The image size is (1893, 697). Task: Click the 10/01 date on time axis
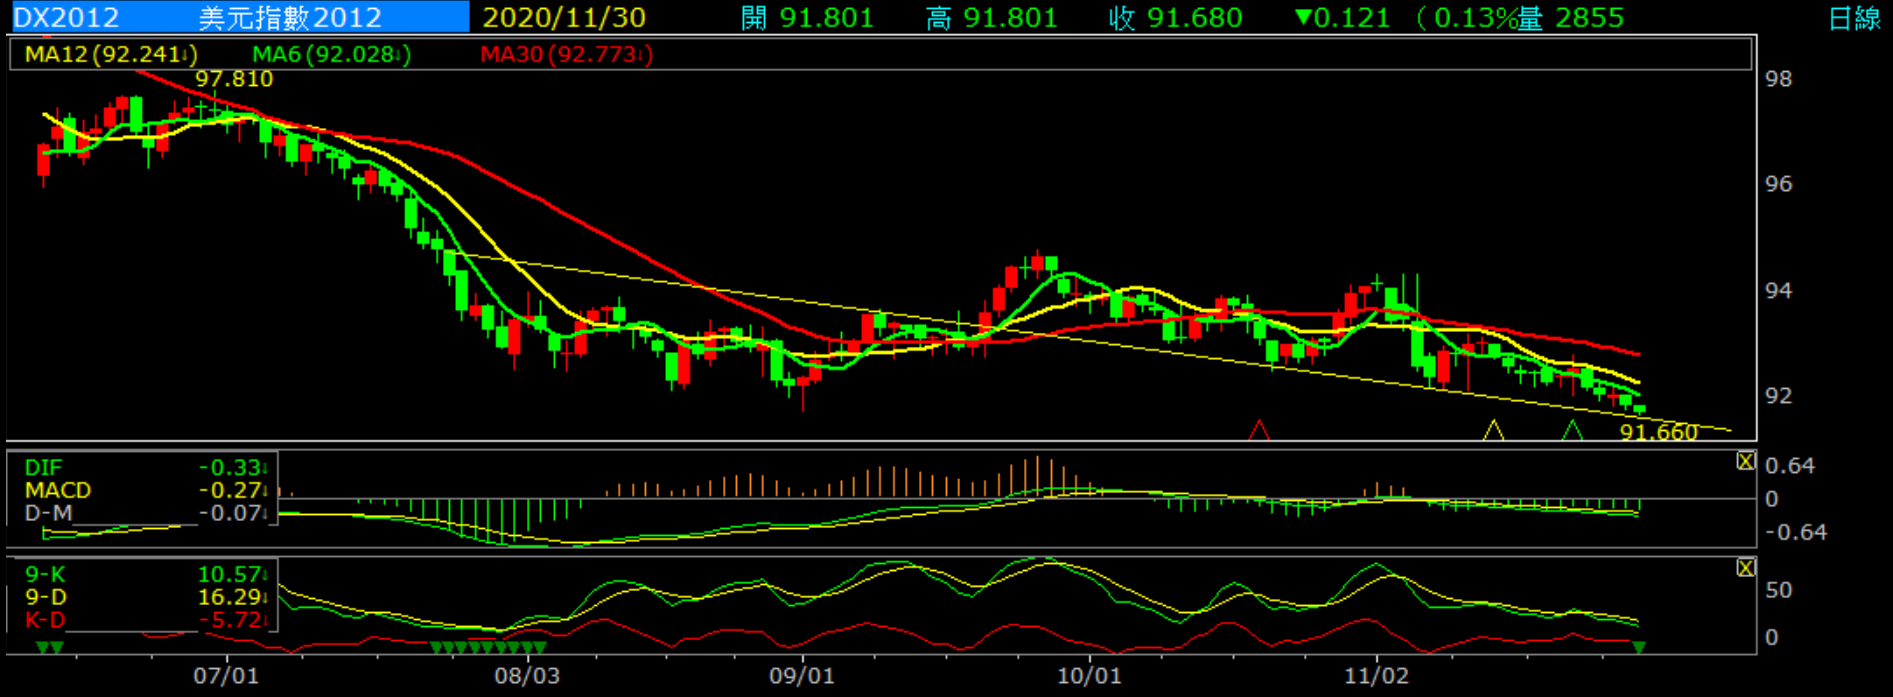tap(1089, 675)
